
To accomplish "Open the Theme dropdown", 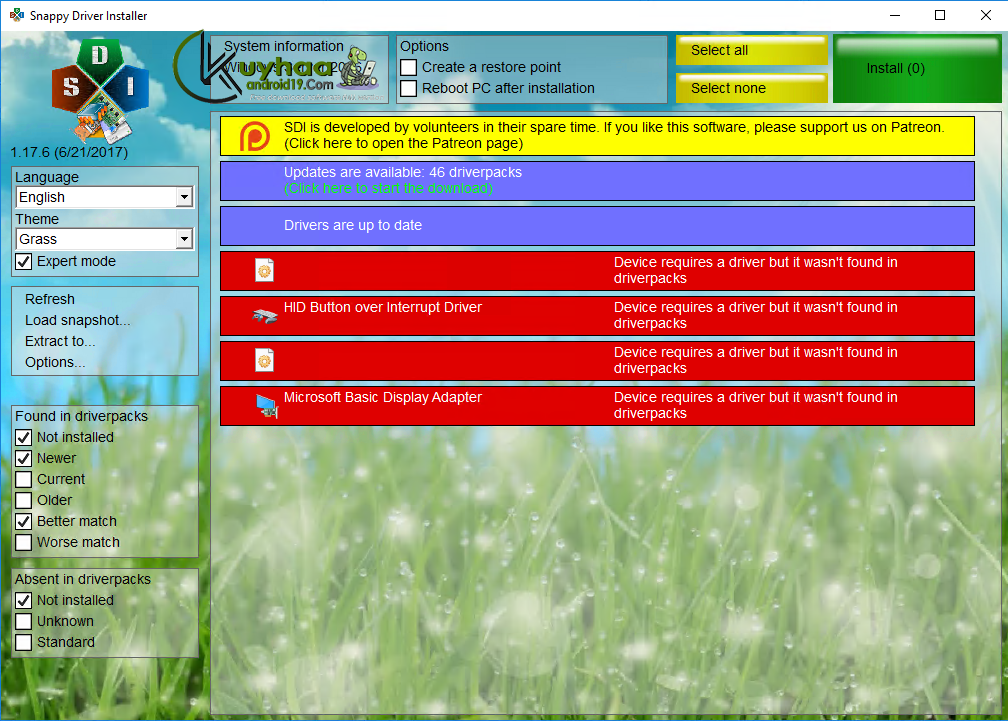I will [104, 239].
